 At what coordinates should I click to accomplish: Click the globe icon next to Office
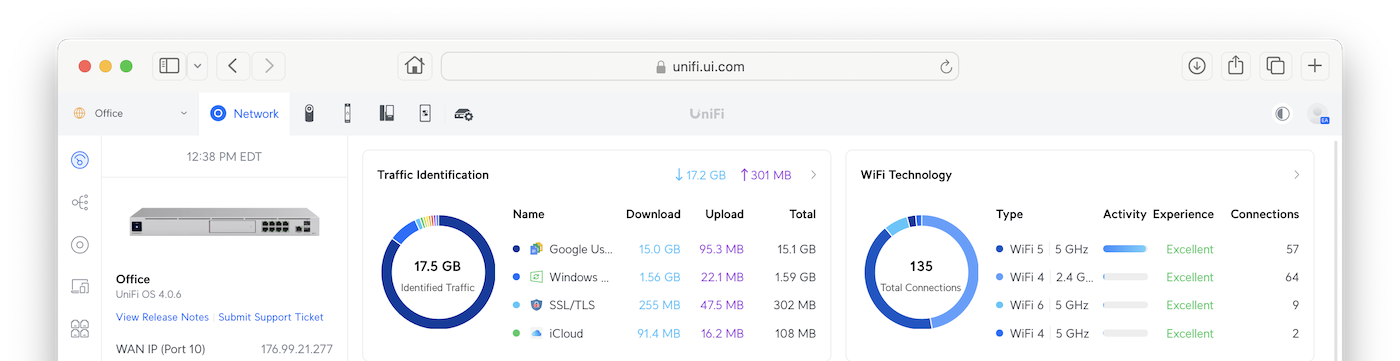[79, 114]
